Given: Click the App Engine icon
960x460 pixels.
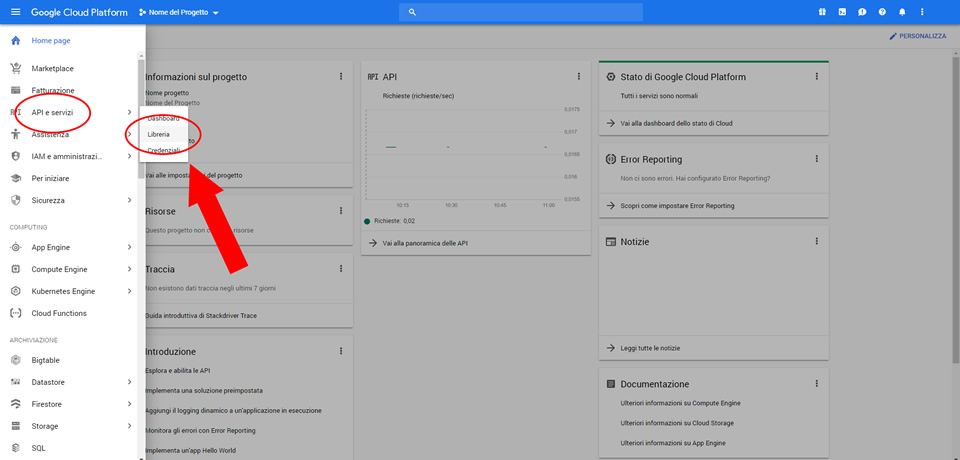Looking at the screenshot, I should tap(16, 247).
